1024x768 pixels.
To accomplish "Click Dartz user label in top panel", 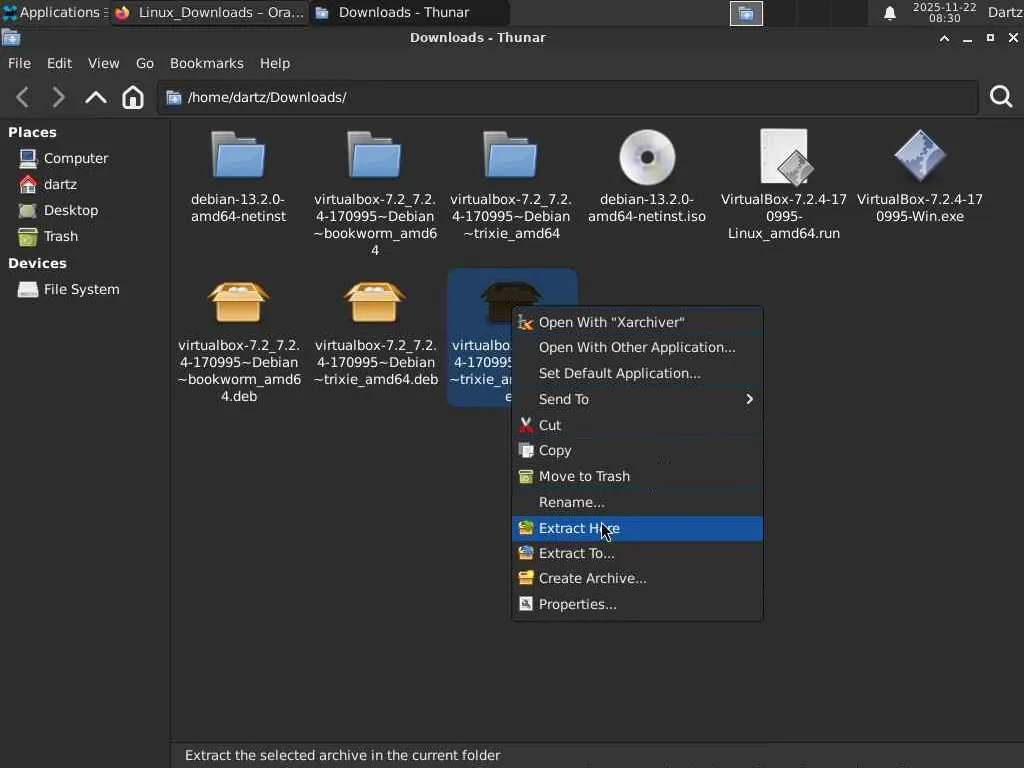I will point(1004,12).
